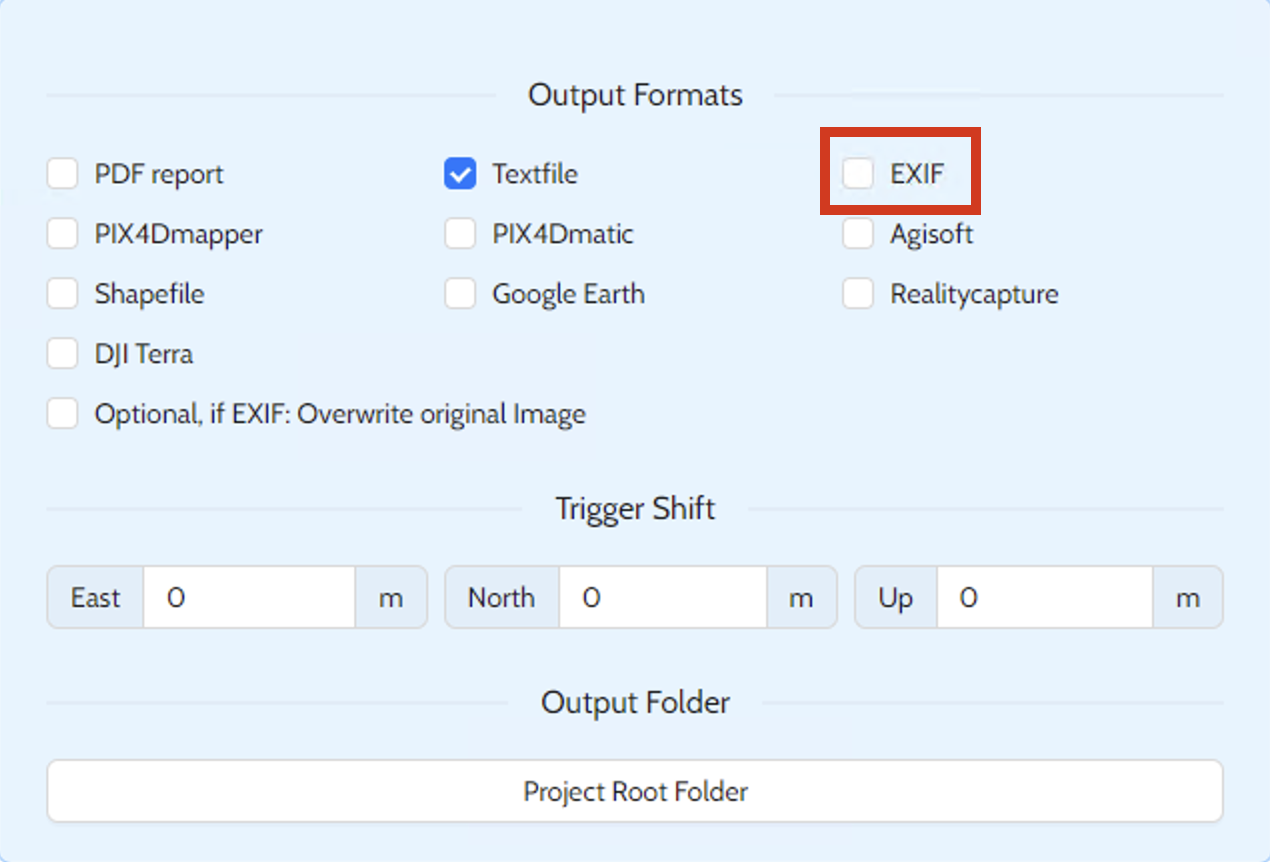Click the Up label prefix
The width and height of the screenshot is (1270, 862).
[x=896, y=598]
